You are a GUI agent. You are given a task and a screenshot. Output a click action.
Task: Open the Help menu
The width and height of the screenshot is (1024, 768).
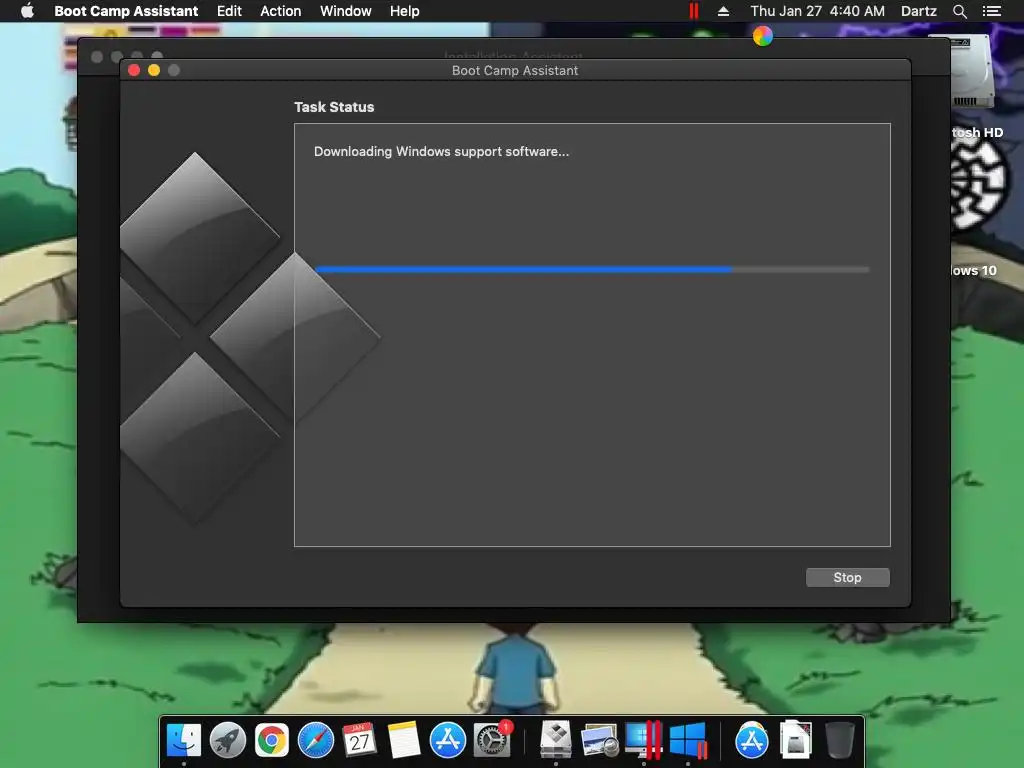pyautogui.click(x=404, y=11)
